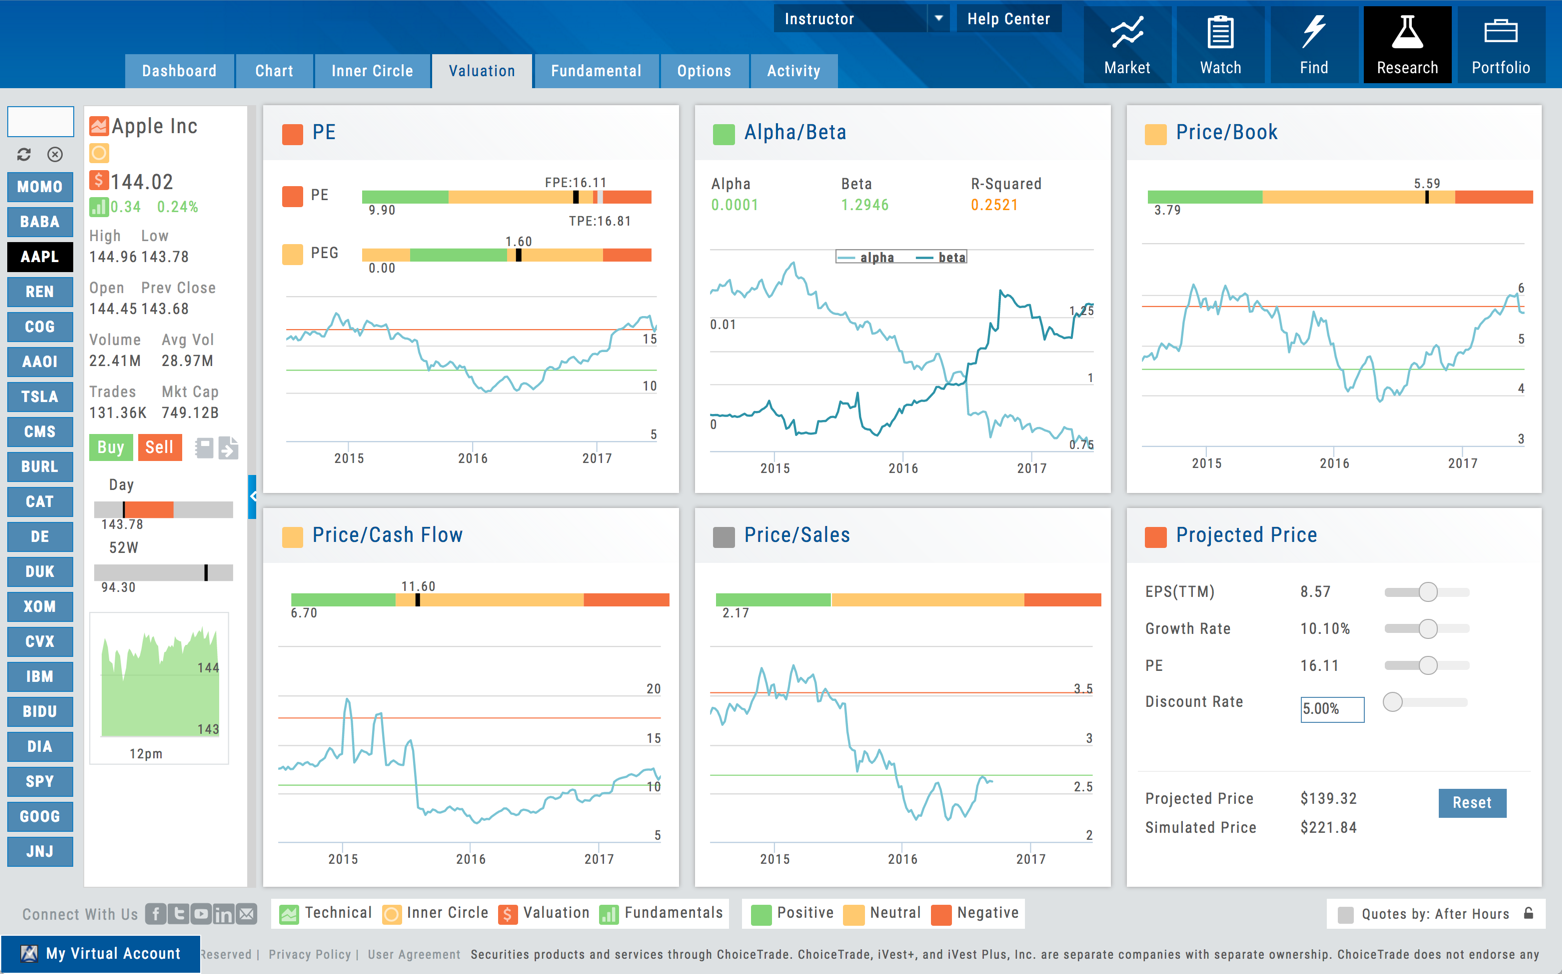Switch to the Chart tab
Viewport: 1562px width, 974px height.
click(x=274, y=71)
